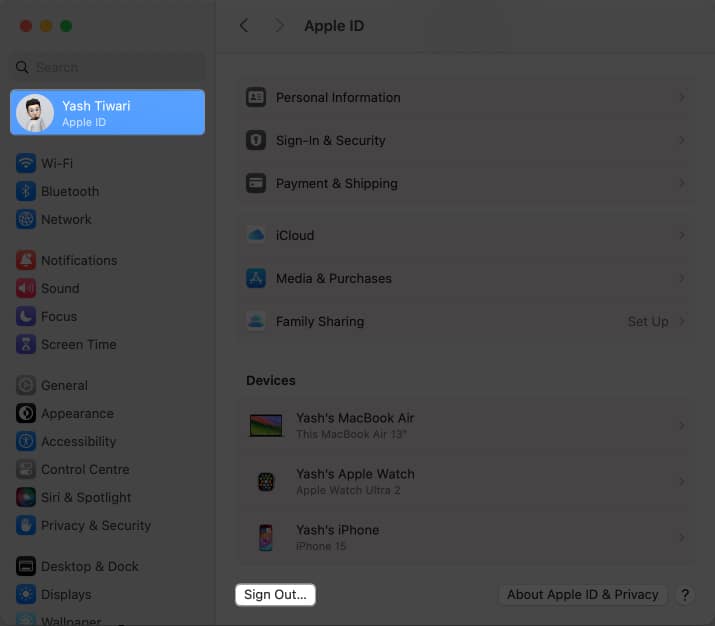The image size is (715, 626).
Task: Select Notifications in the sidebar
Action: (x=108, y=260)
